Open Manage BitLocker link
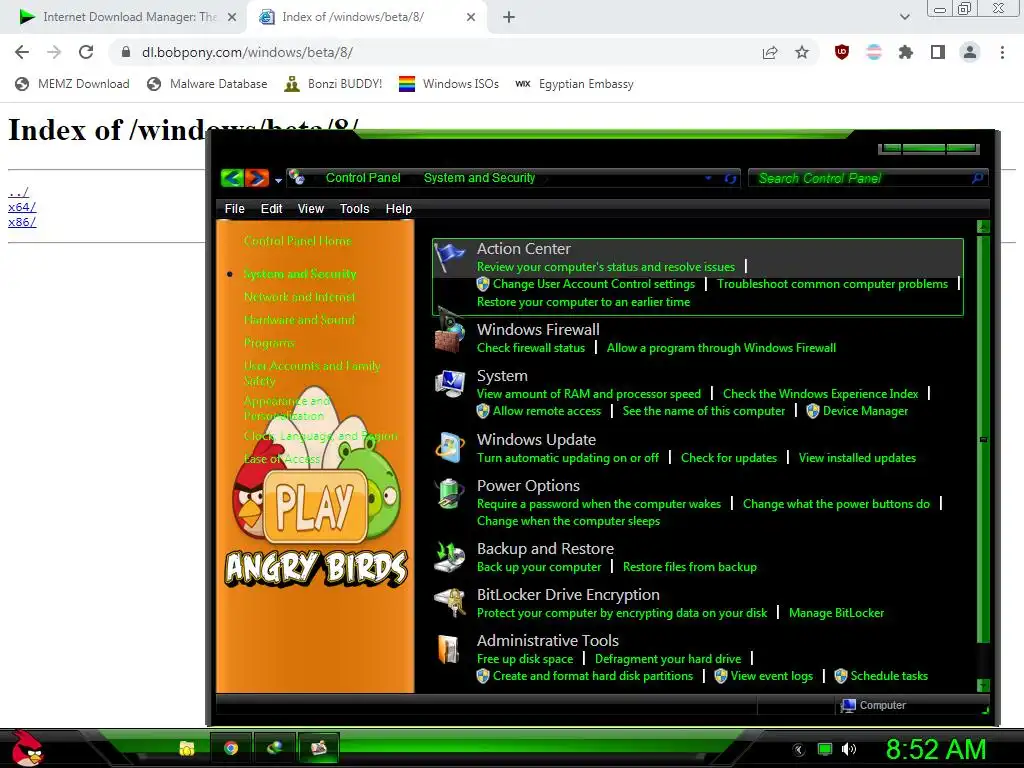Viewport: 1024px width, 768px height. click(837, 613)
